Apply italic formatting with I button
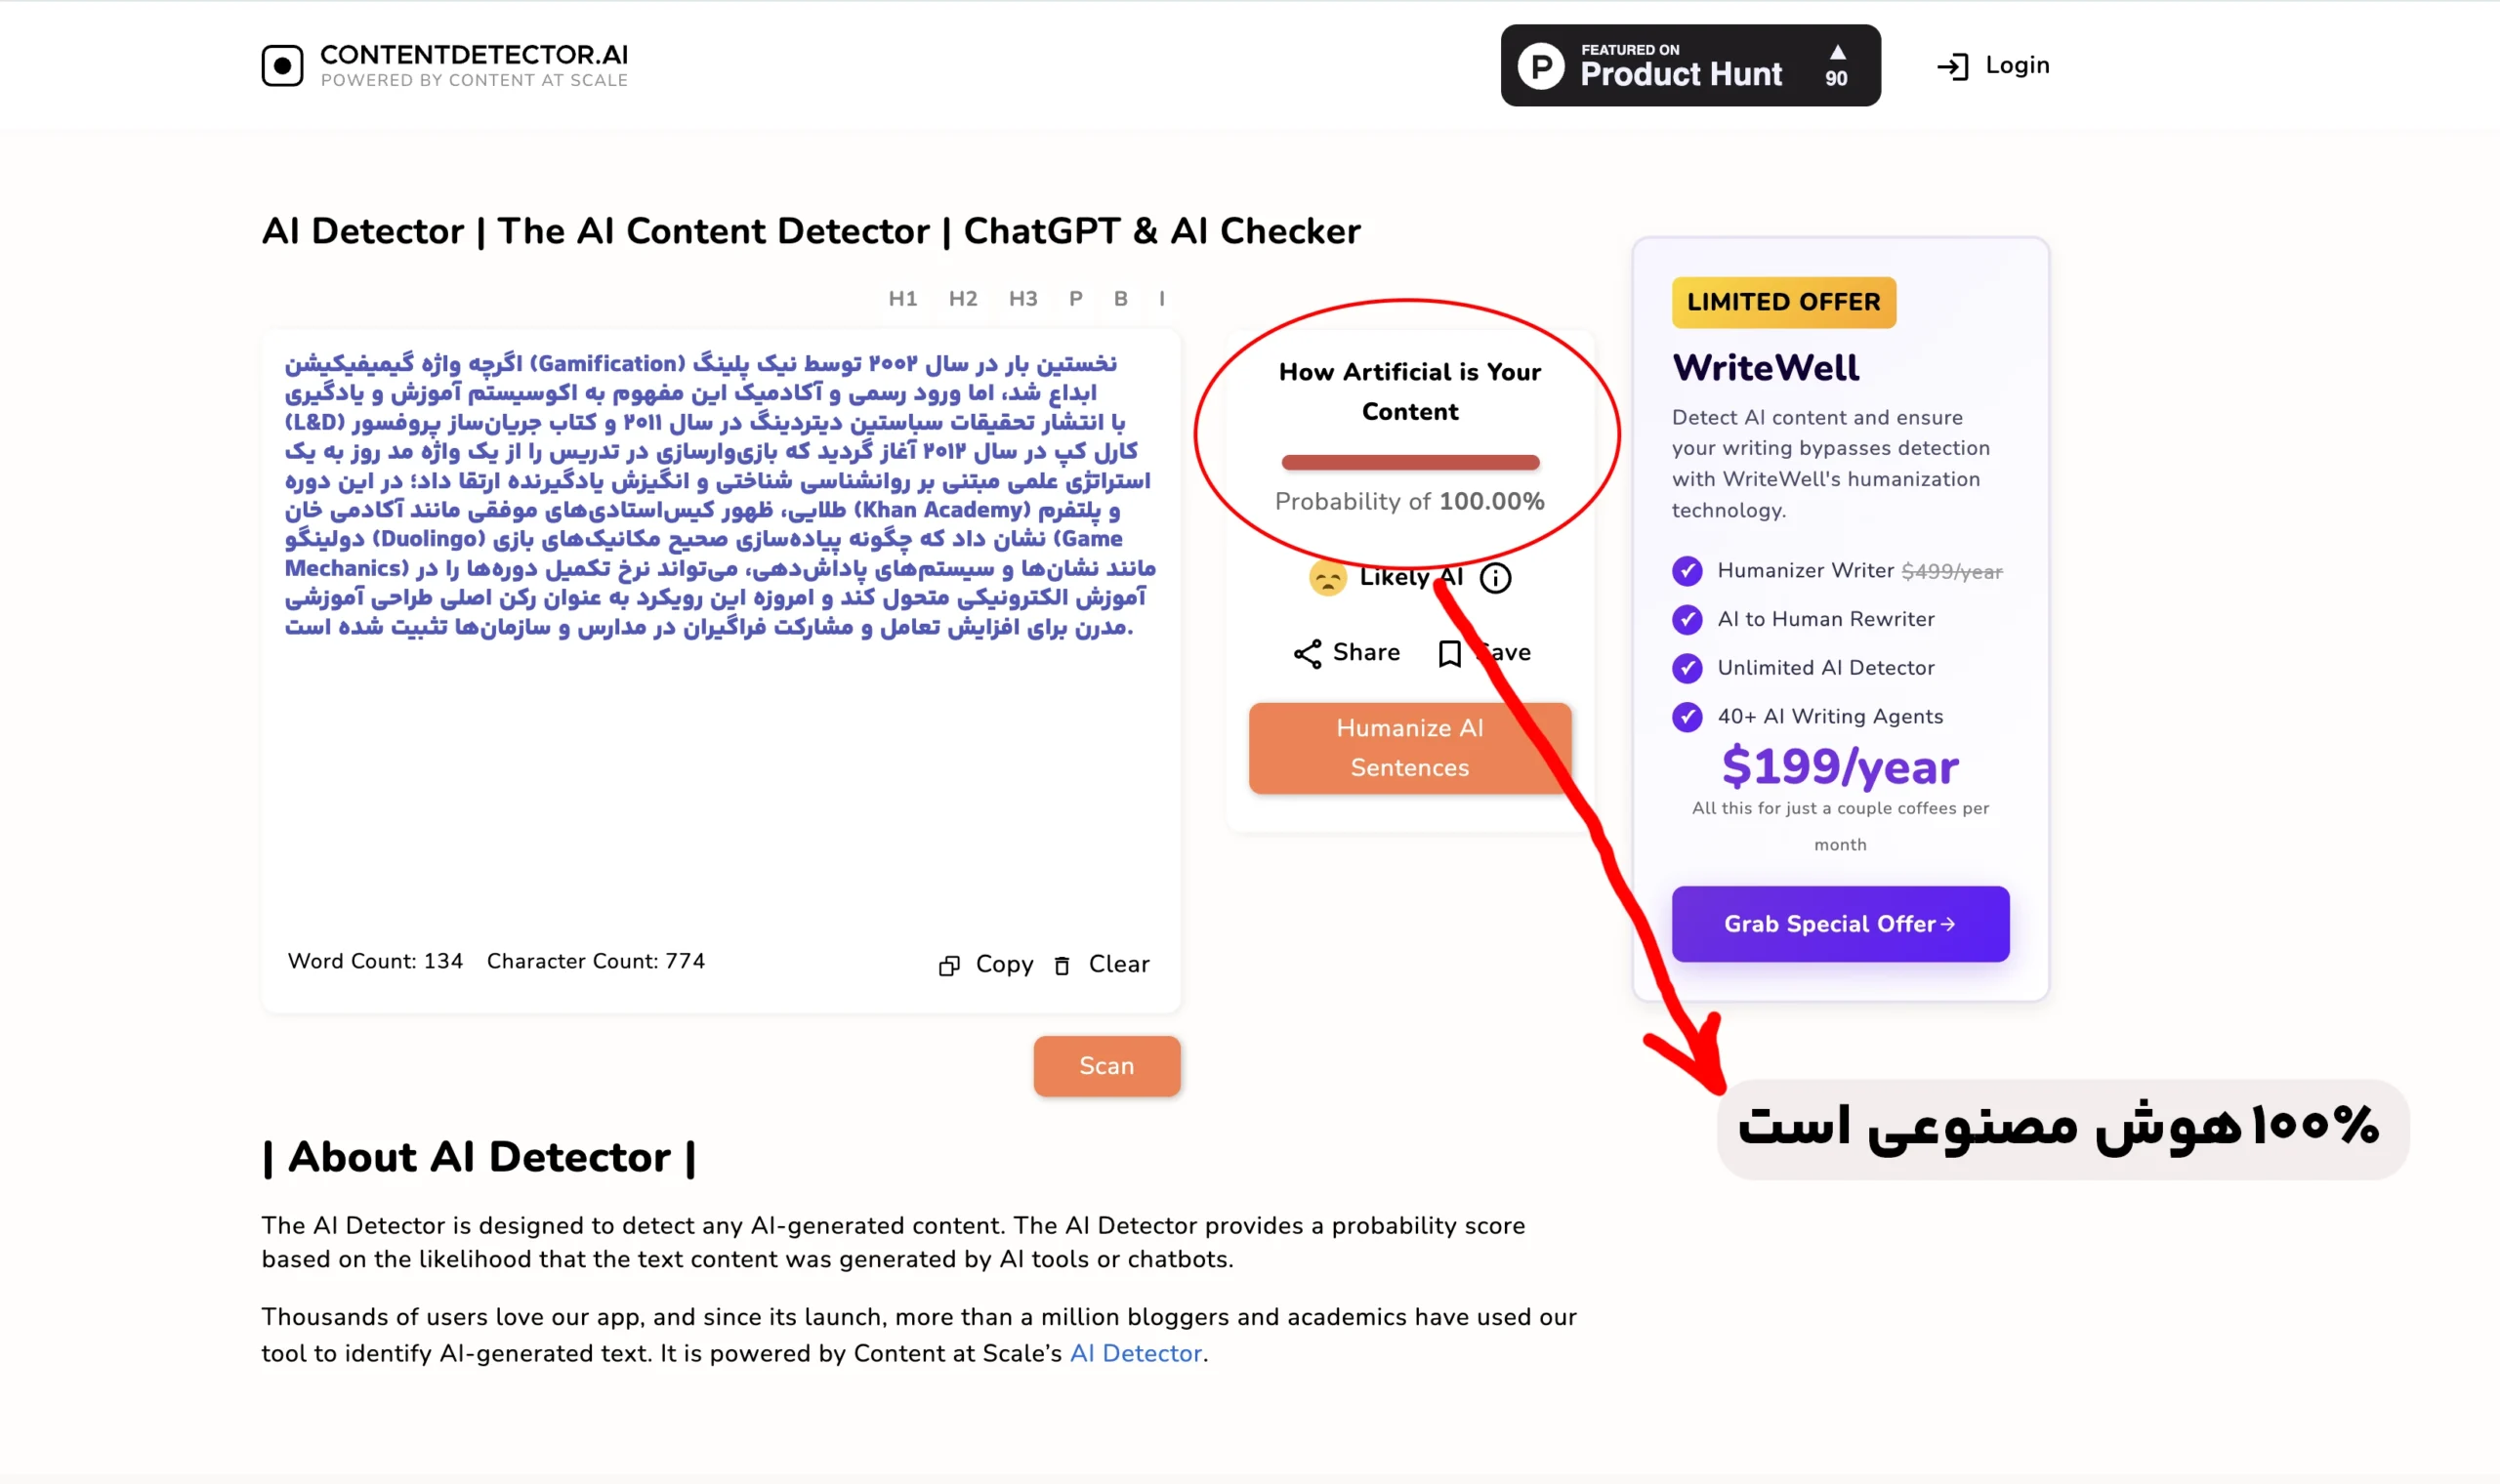This screenshot has width=2500, height=1484. tap(1161, 298)
